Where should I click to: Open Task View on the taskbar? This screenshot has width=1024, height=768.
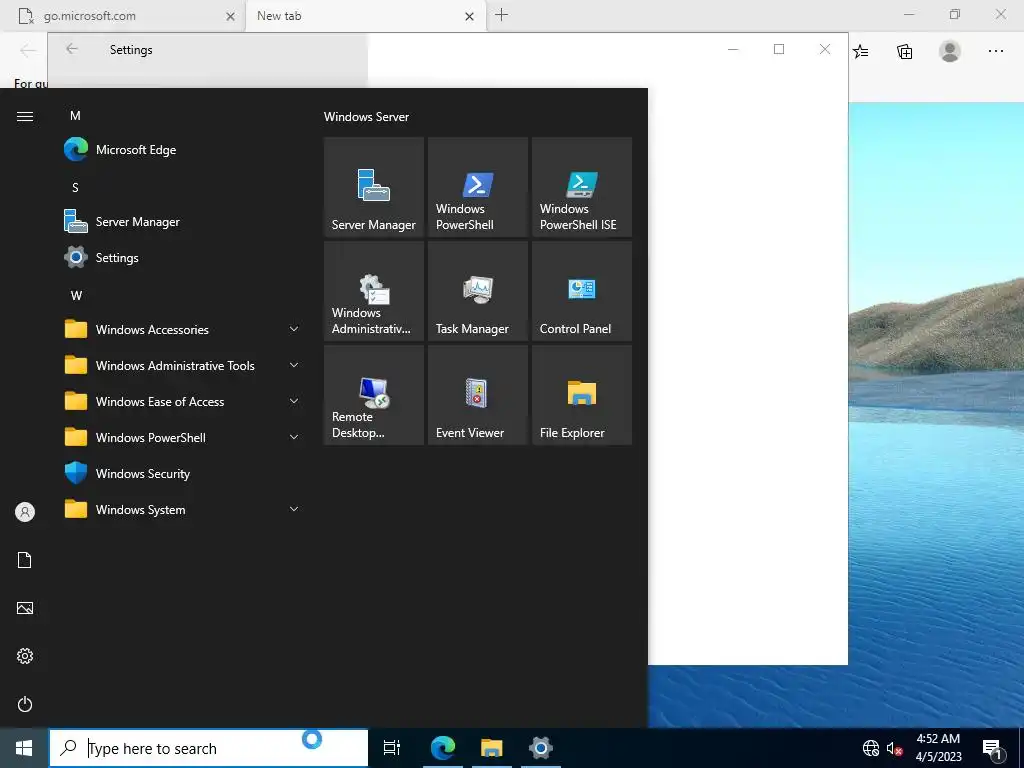(392, 748)
